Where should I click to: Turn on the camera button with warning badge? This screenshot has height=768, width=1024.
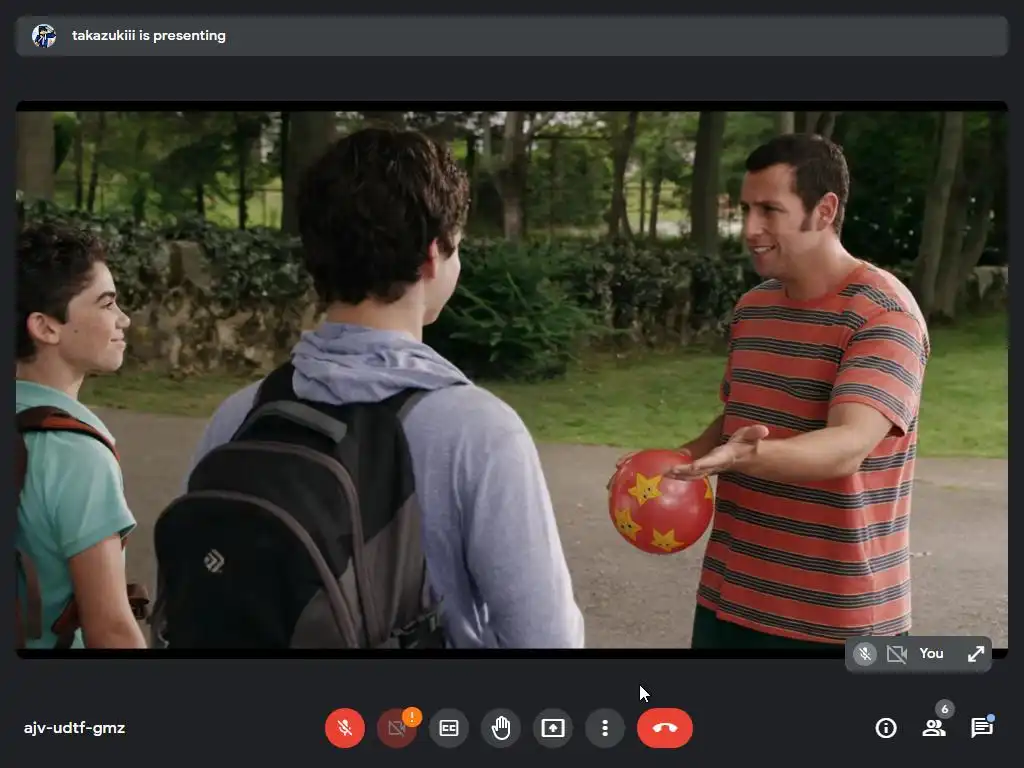tap(396, 728)
